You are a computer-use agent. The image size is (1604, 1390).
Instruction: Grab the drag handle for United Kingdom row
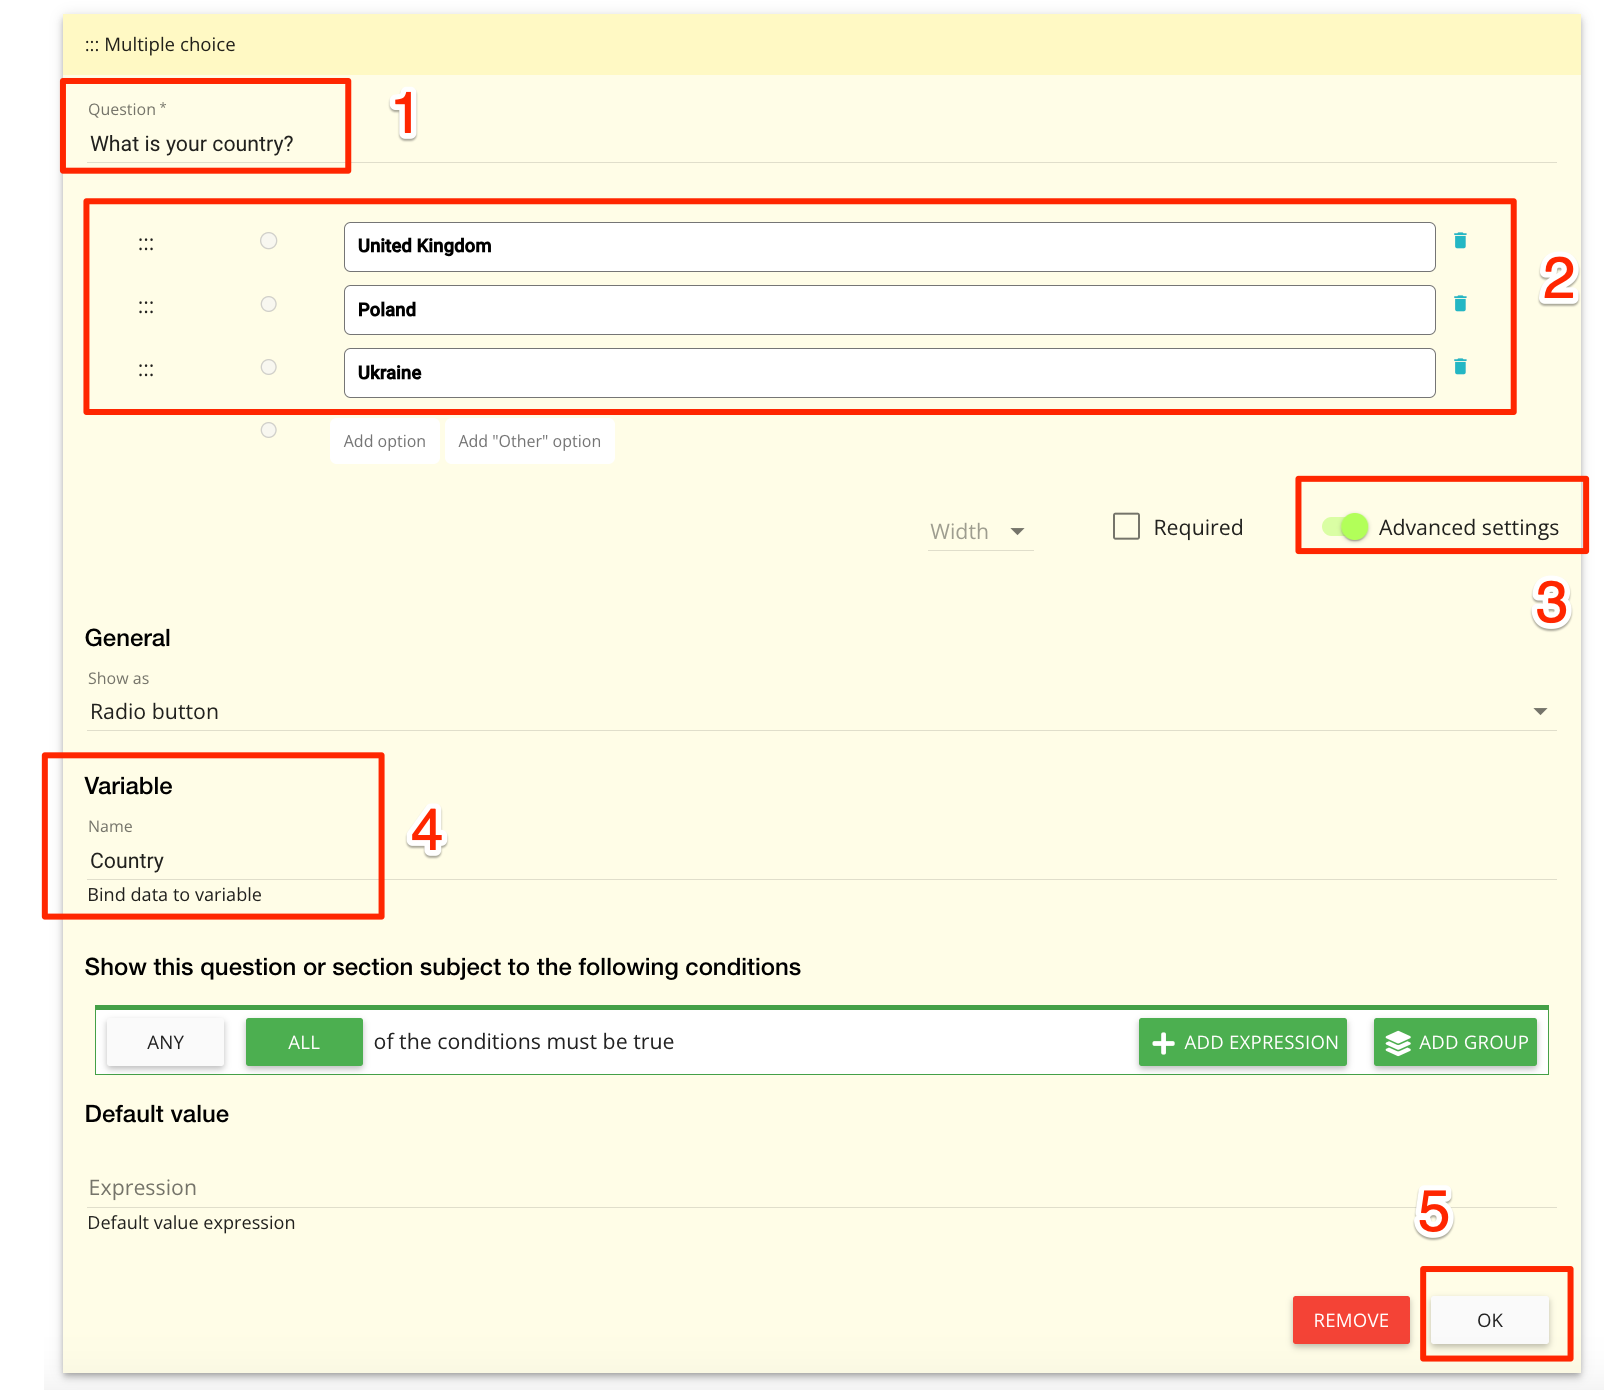point(146,245)
